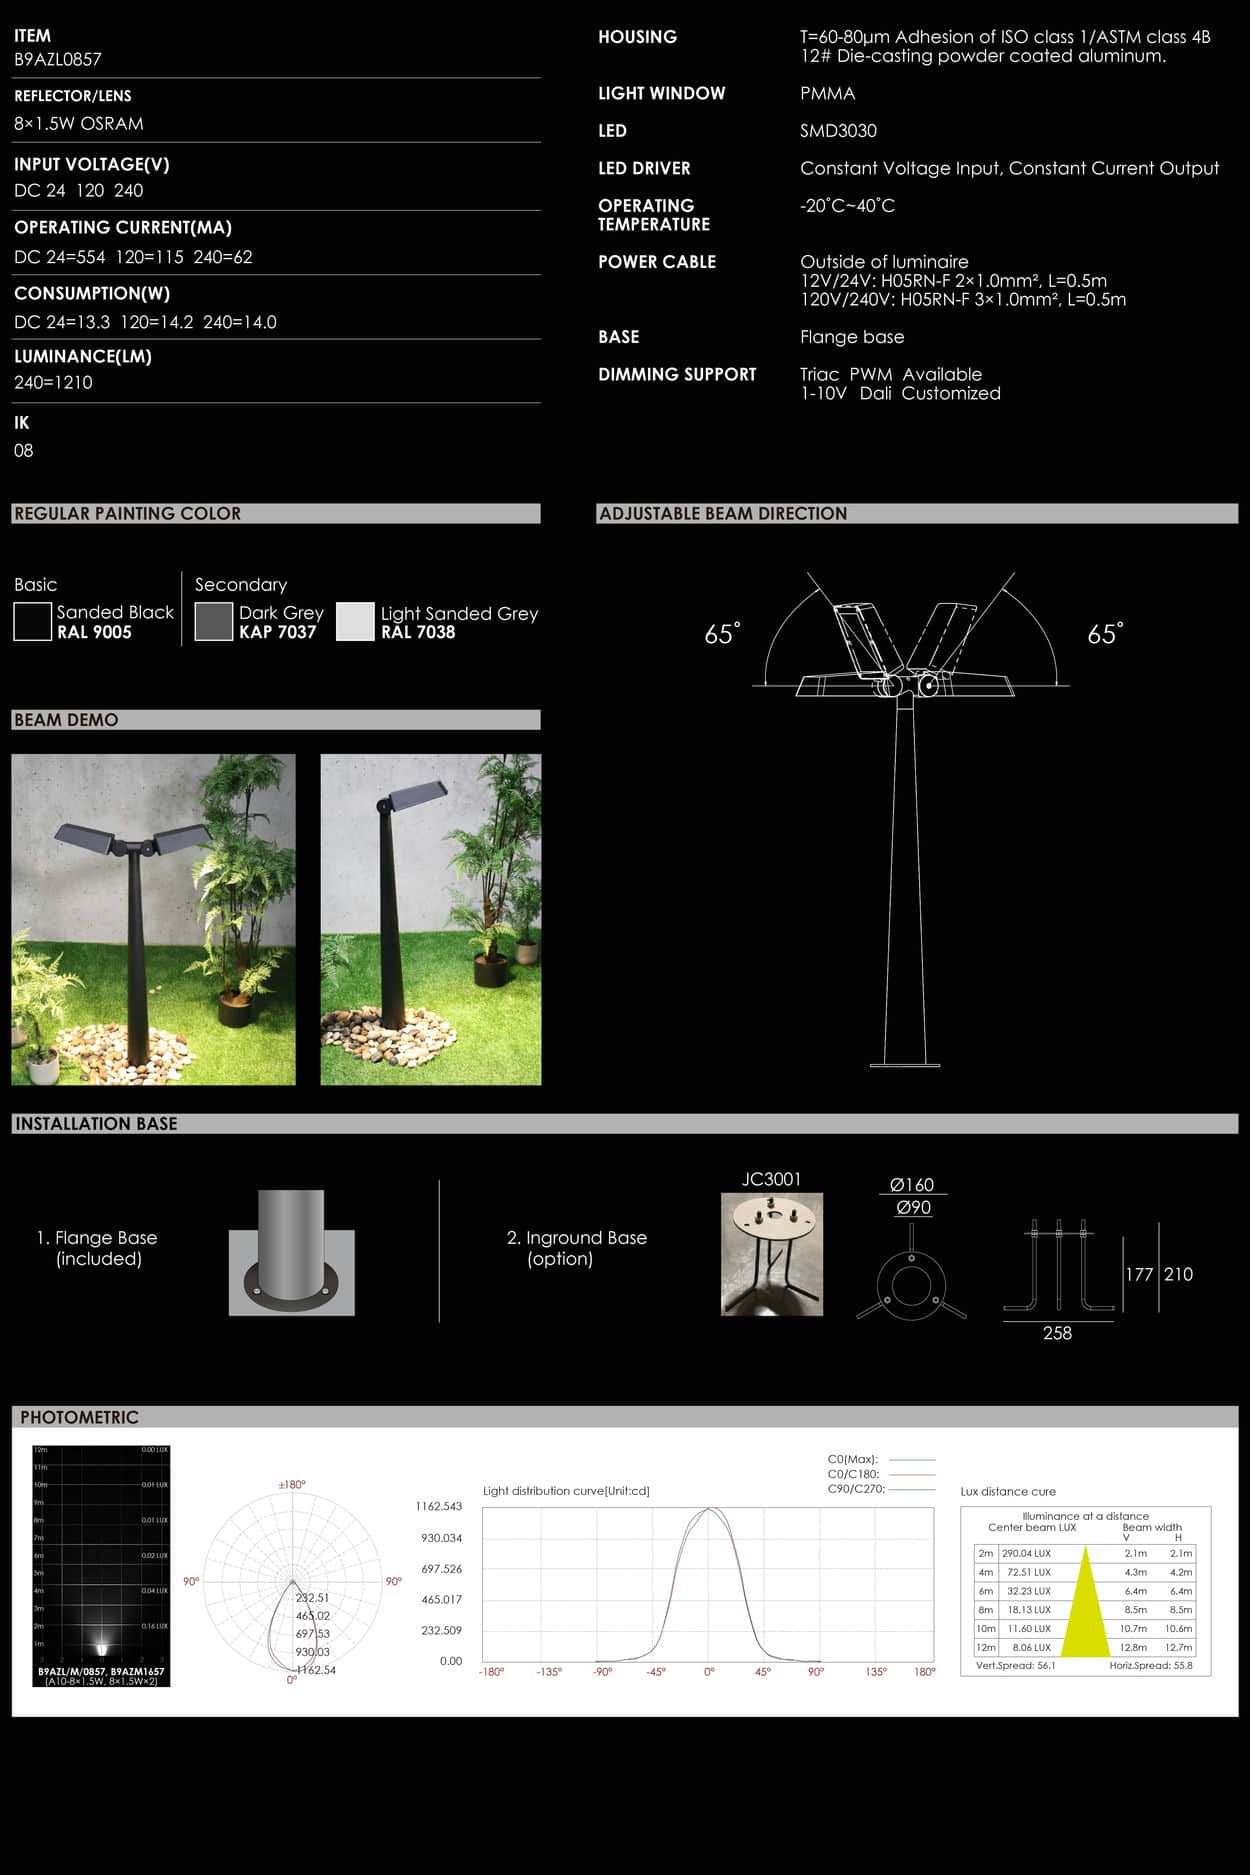The width and height of the screenshot is (1250, 1875).
Task: Click the flange base illustration
Action: [x=291, y=1252]
